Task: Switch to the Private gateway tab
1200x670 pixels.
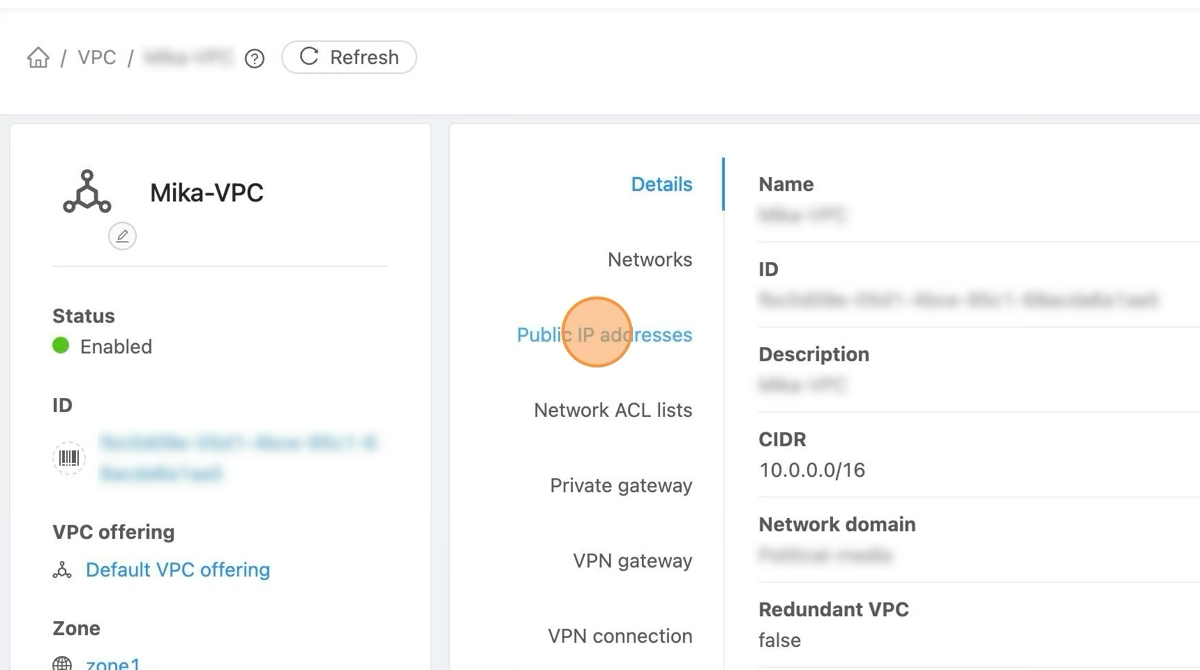Action: click(x=620, y=485)
